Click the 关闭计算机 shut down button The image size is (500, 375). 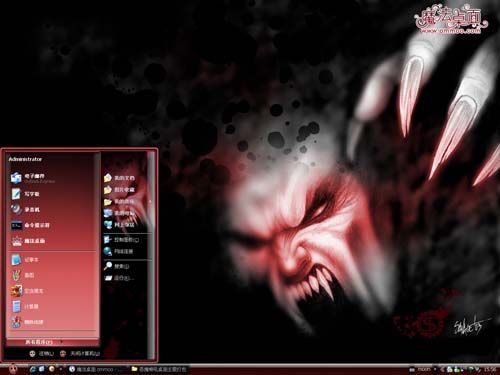point(80,353)
